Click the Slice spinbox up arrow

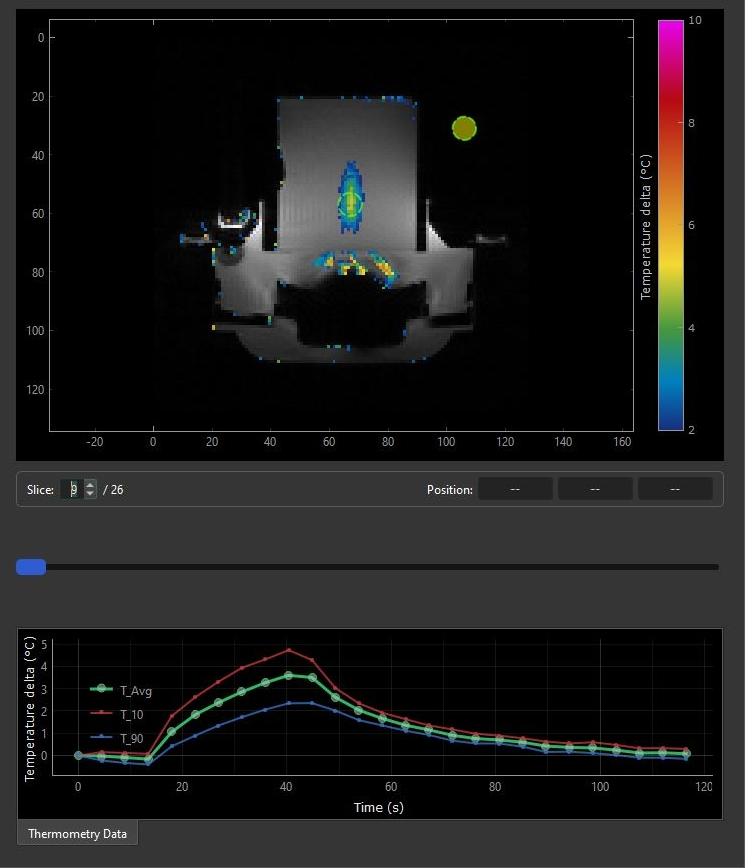(x=91, y=485)
